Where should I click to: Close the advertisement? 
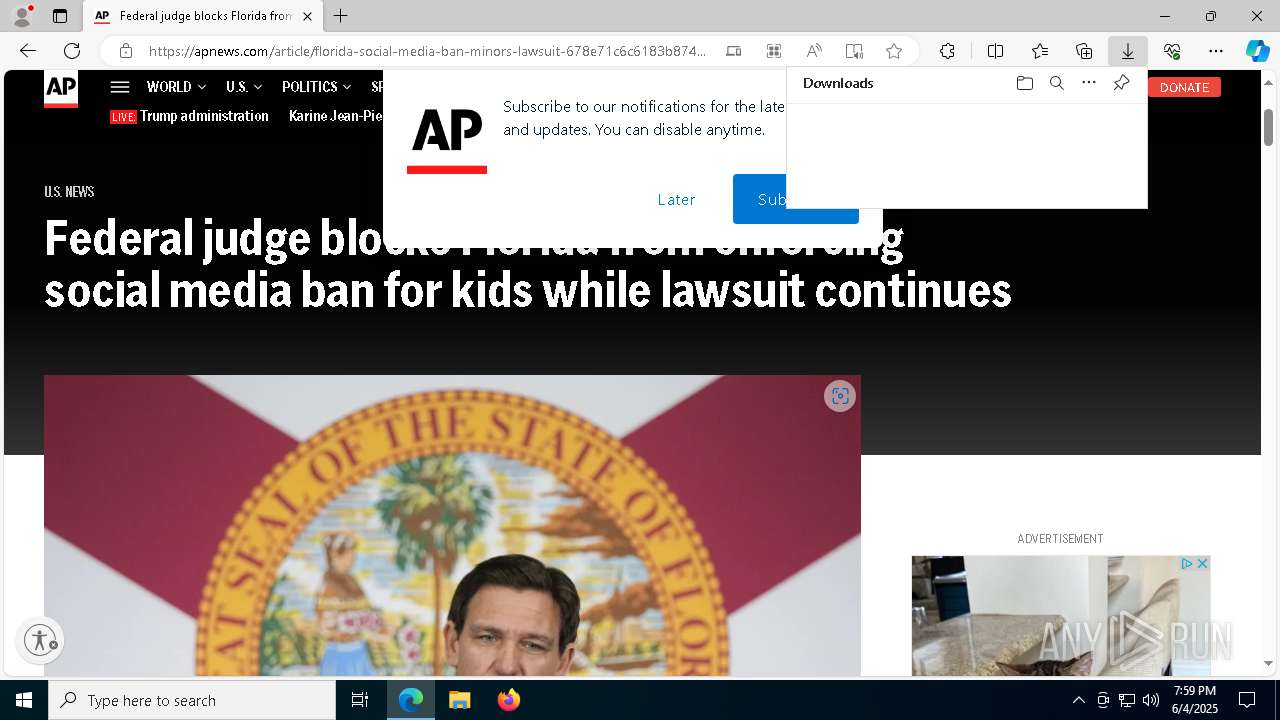[1202, 564]
